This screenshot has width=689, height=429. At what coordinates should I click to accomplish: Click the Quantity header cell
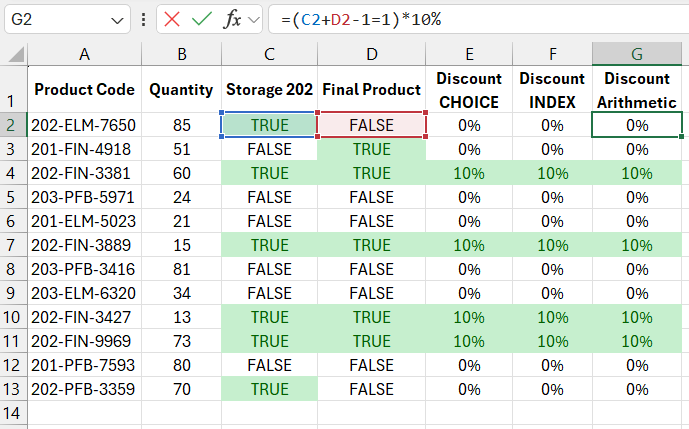tap(181, 89)
